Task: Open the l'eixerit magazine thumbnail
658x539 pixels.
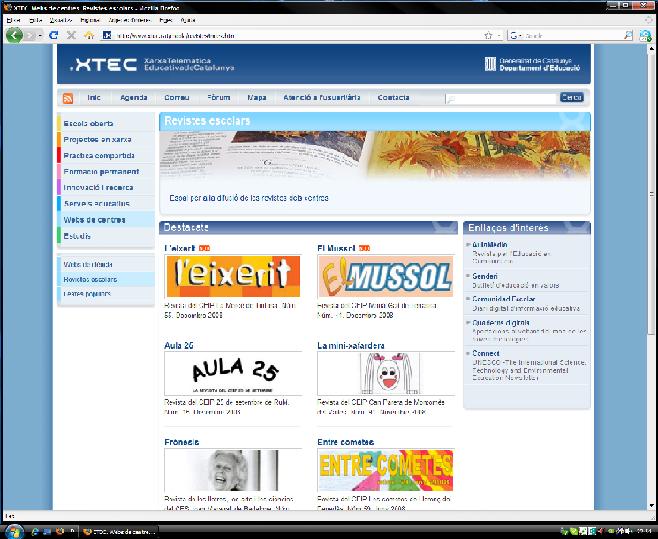Action: tap(232, 277)
